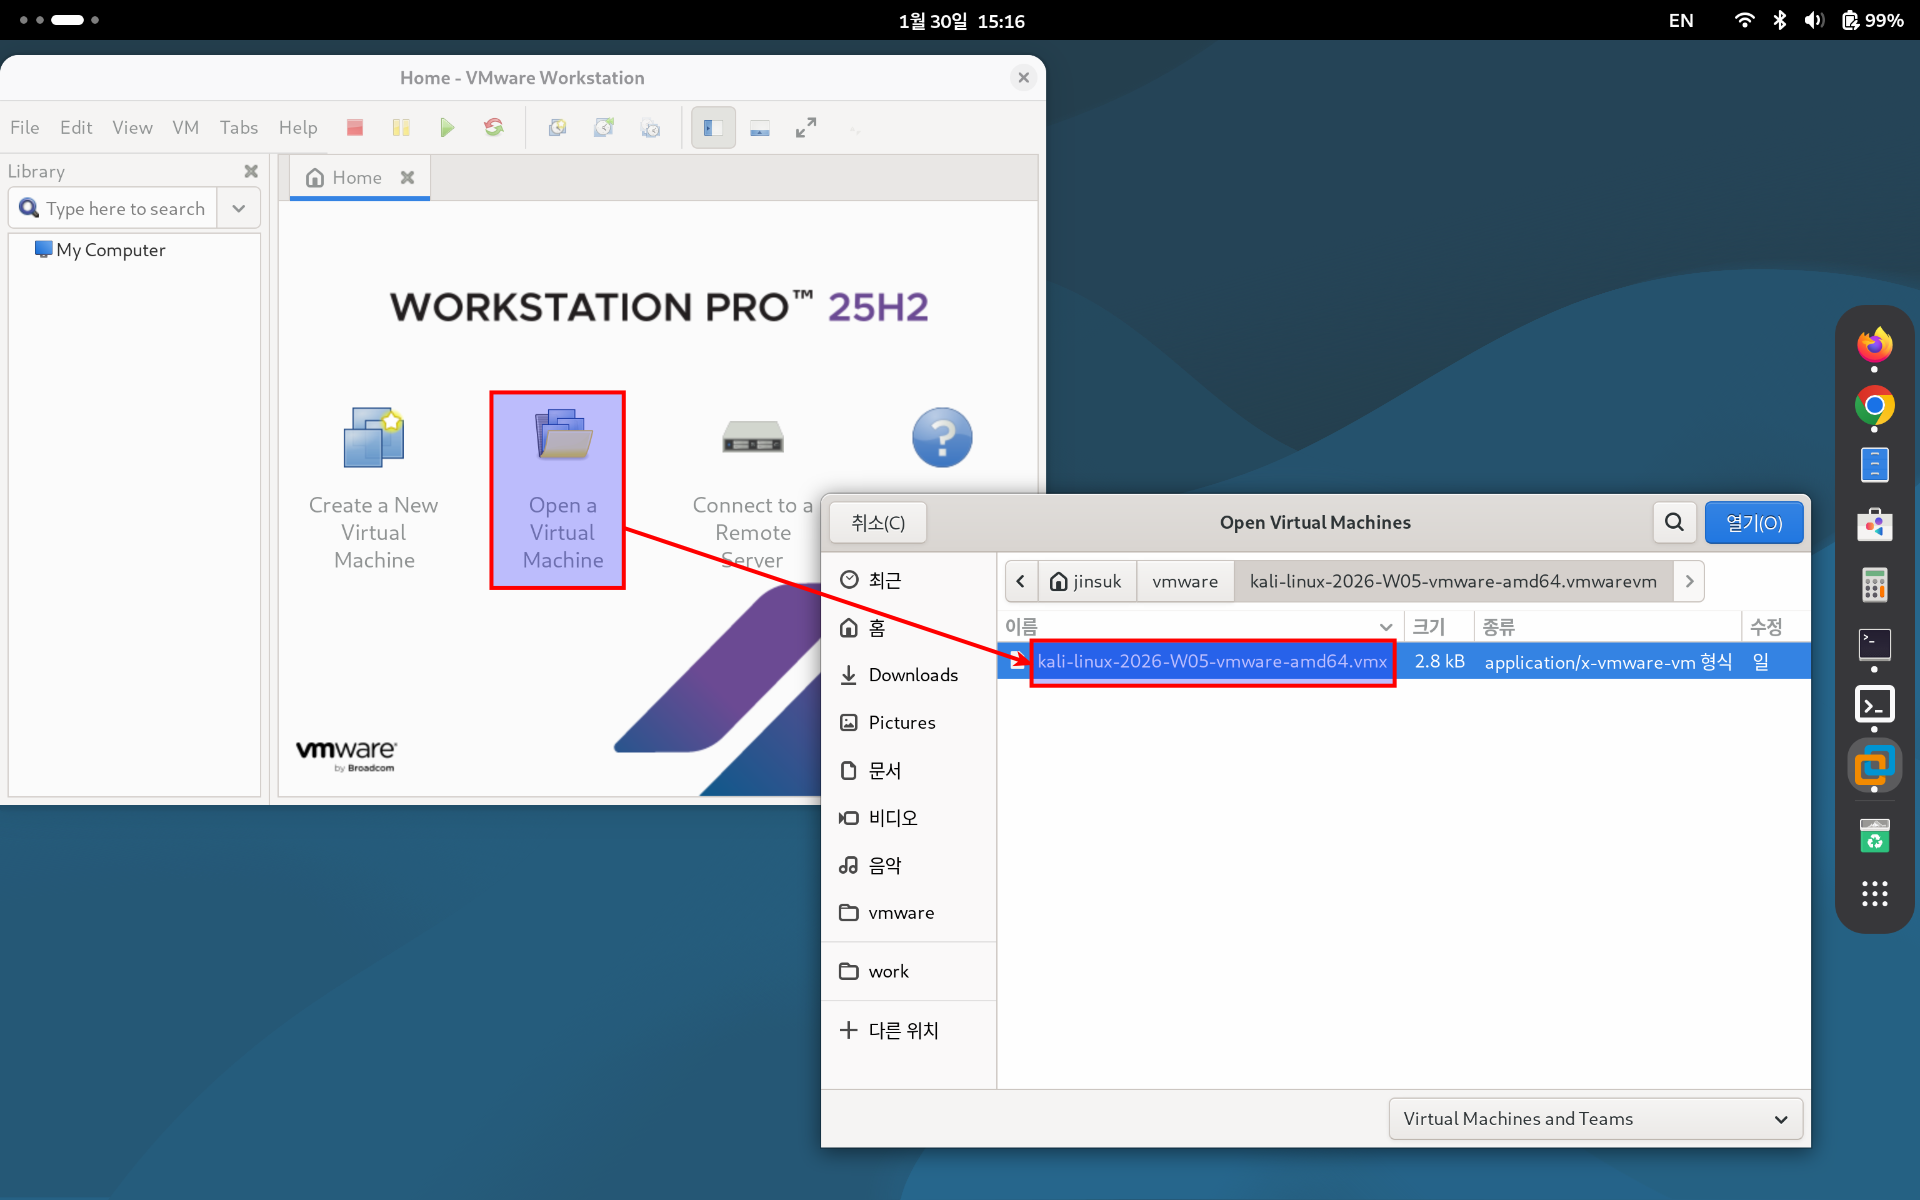The width and height of the screenshot is (1920, 1200).
Task: Click the blue Help question mark icon
Action: point(942,437)
